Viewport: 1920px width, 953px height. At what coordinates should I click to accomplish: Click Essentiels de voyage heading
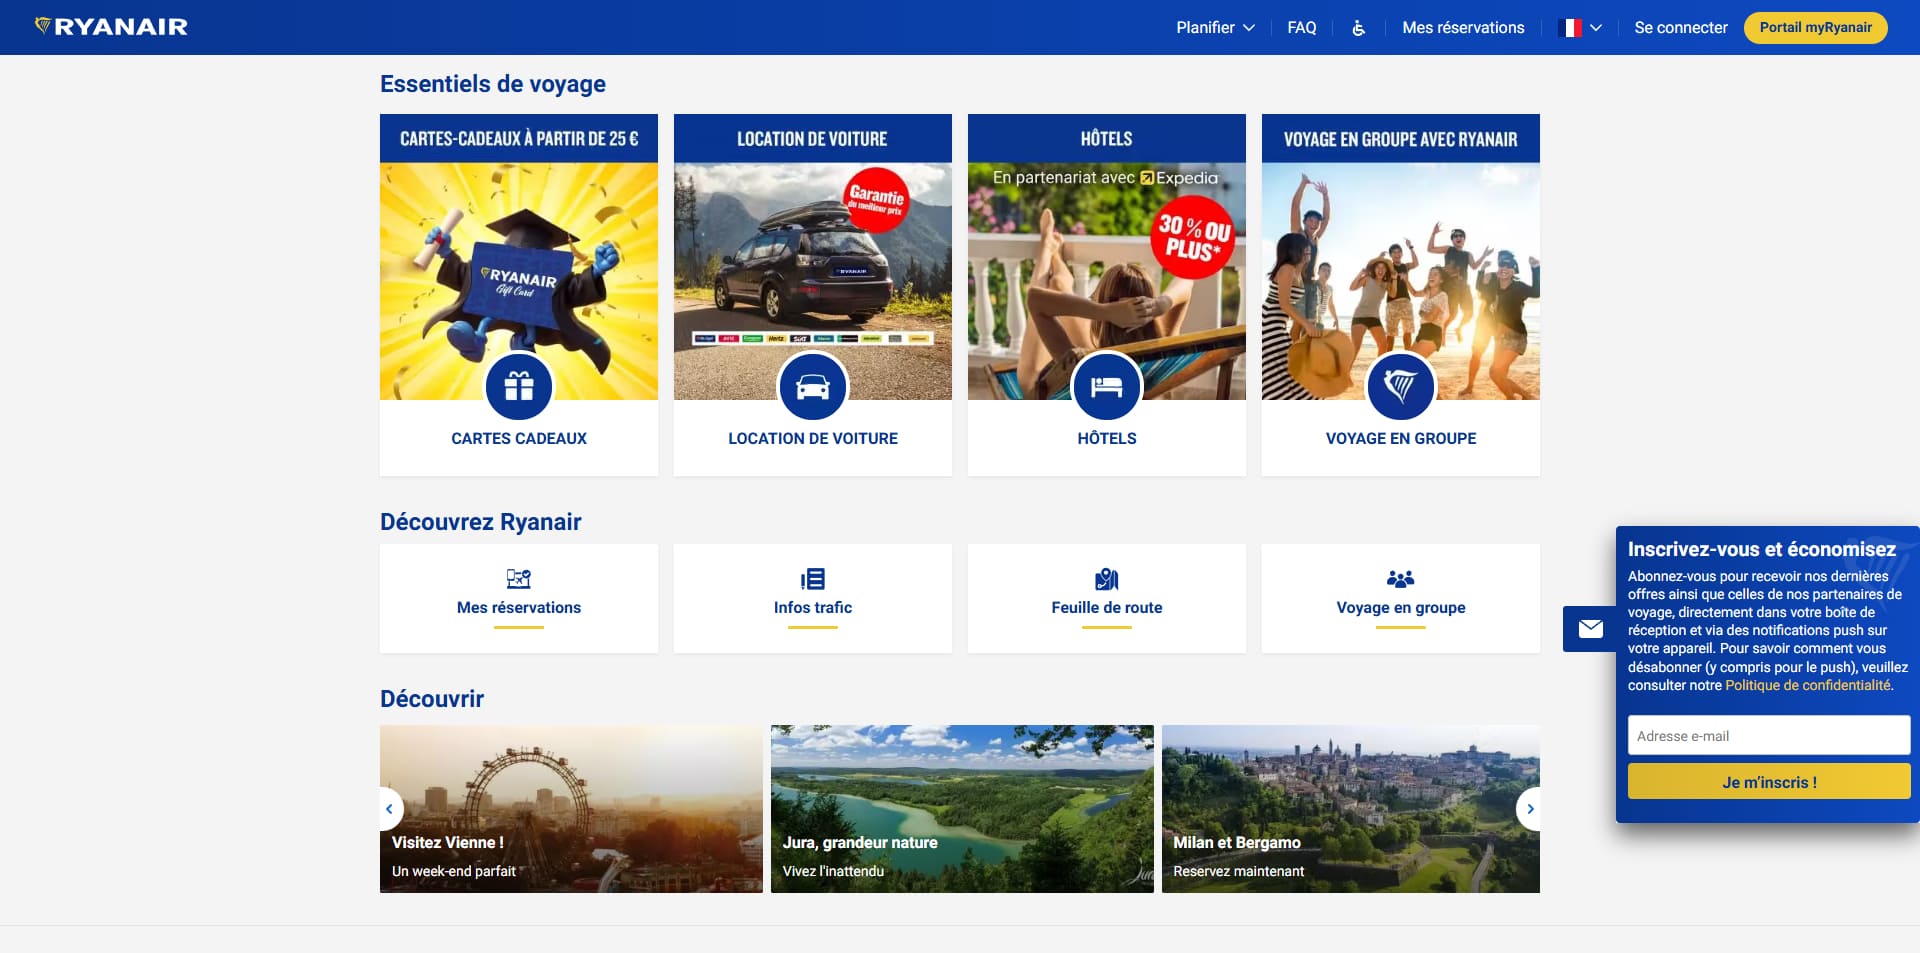point(493,84)
